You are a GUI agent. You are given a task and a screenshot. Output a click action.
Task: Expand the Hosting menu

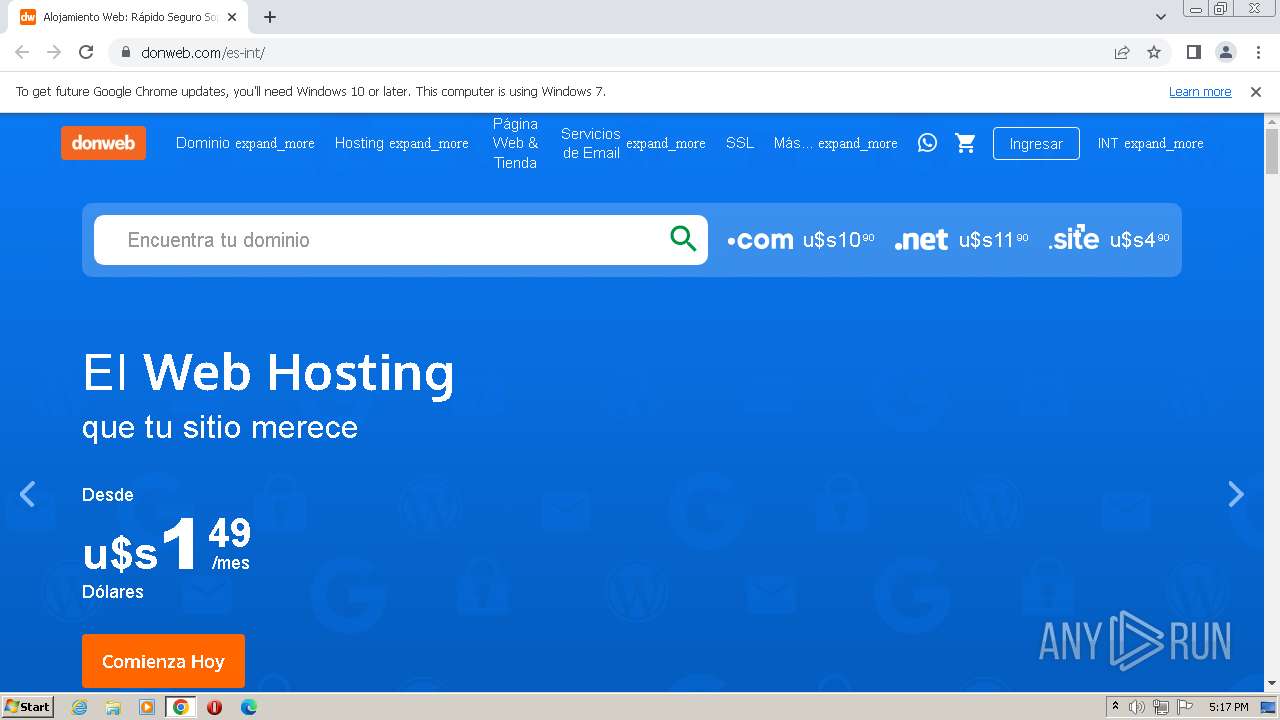coord(402,143)
